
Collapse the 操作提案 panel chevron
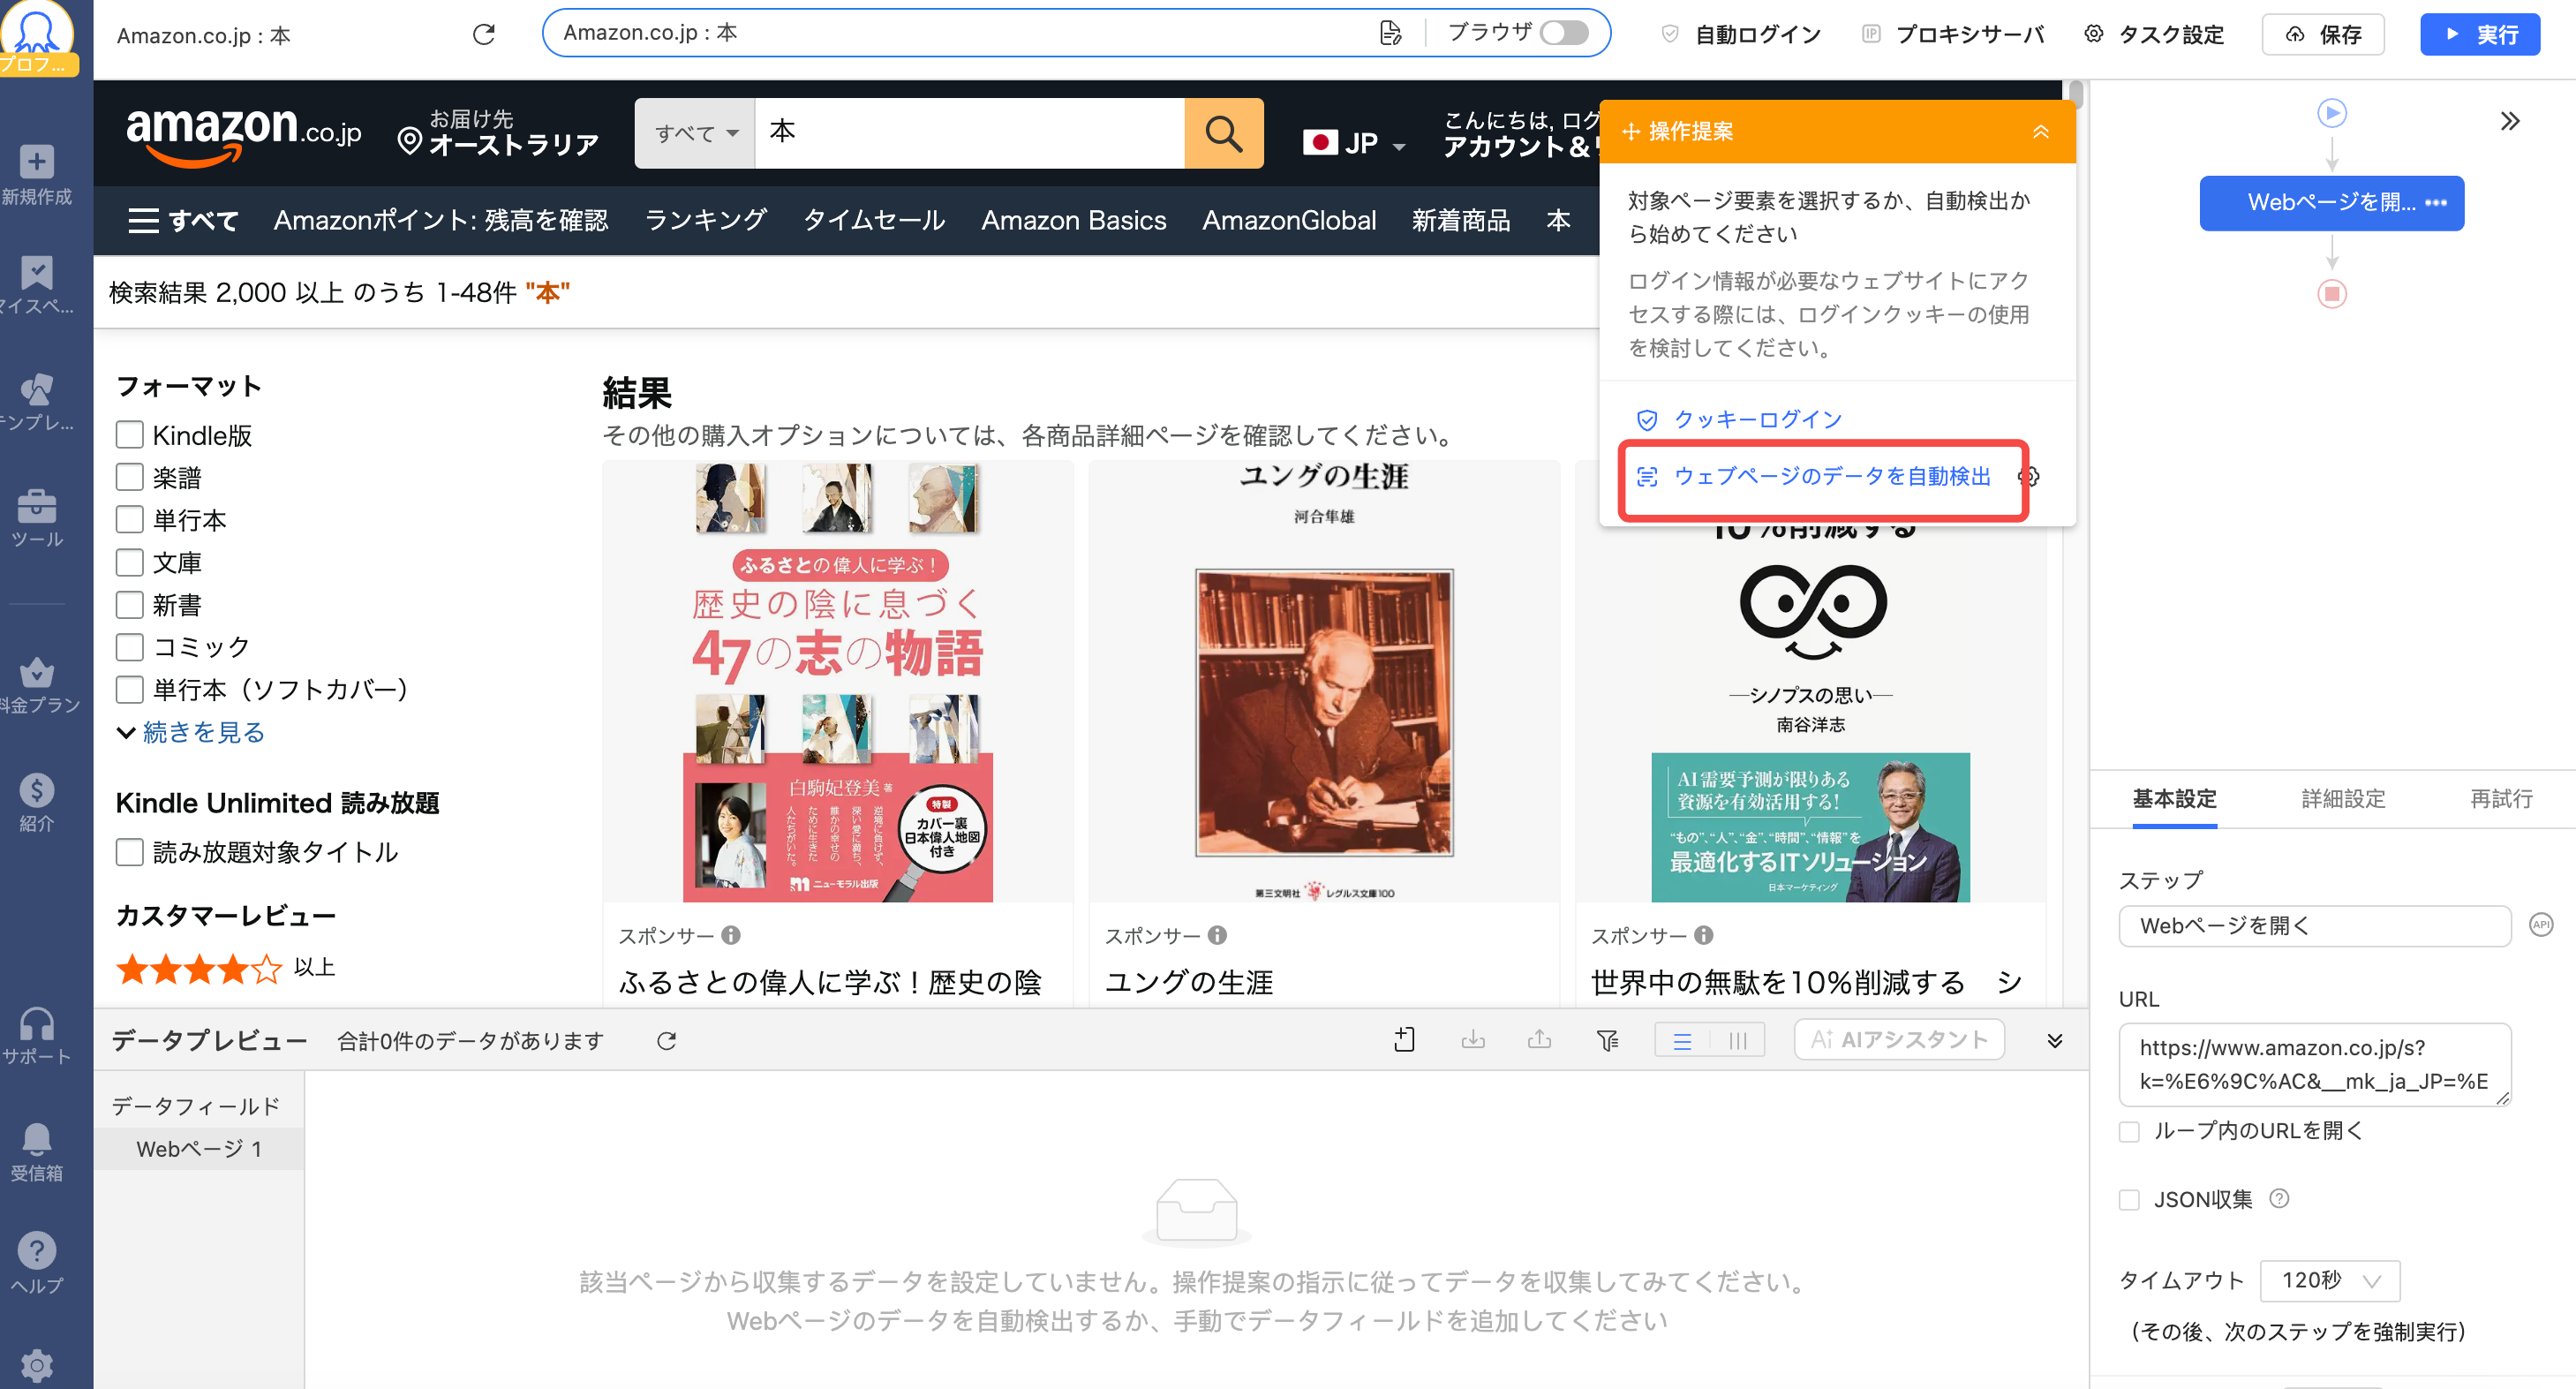(2040, 131)
